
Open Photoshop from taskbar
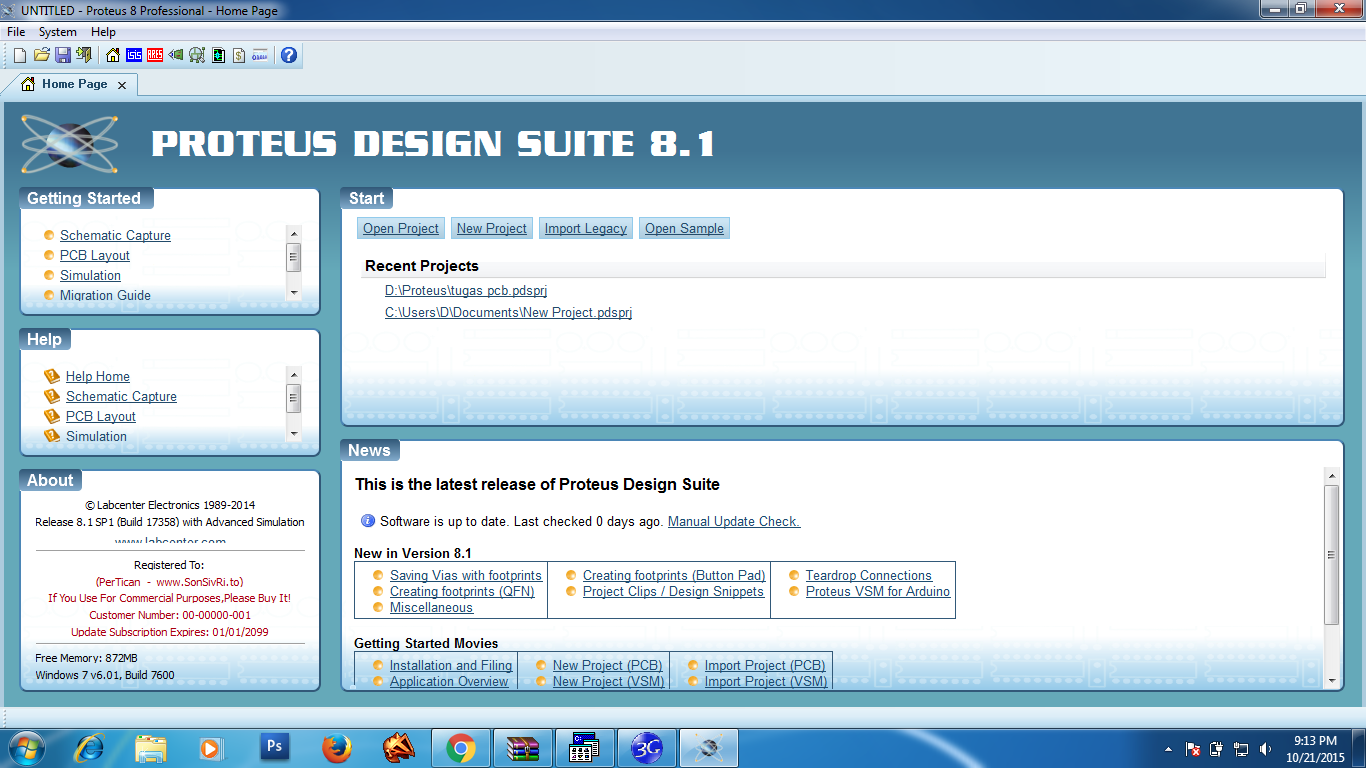274,748
